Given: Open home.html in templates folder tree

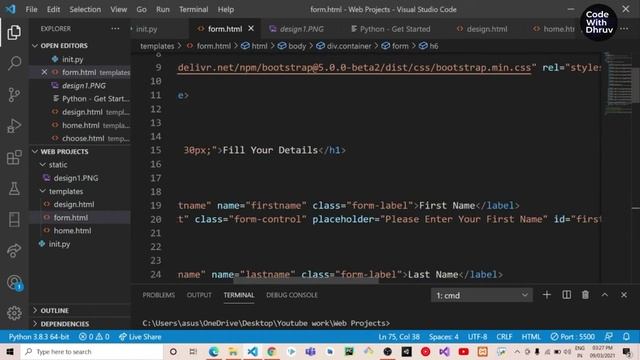Looking at the screenshot, I should 72,231.
